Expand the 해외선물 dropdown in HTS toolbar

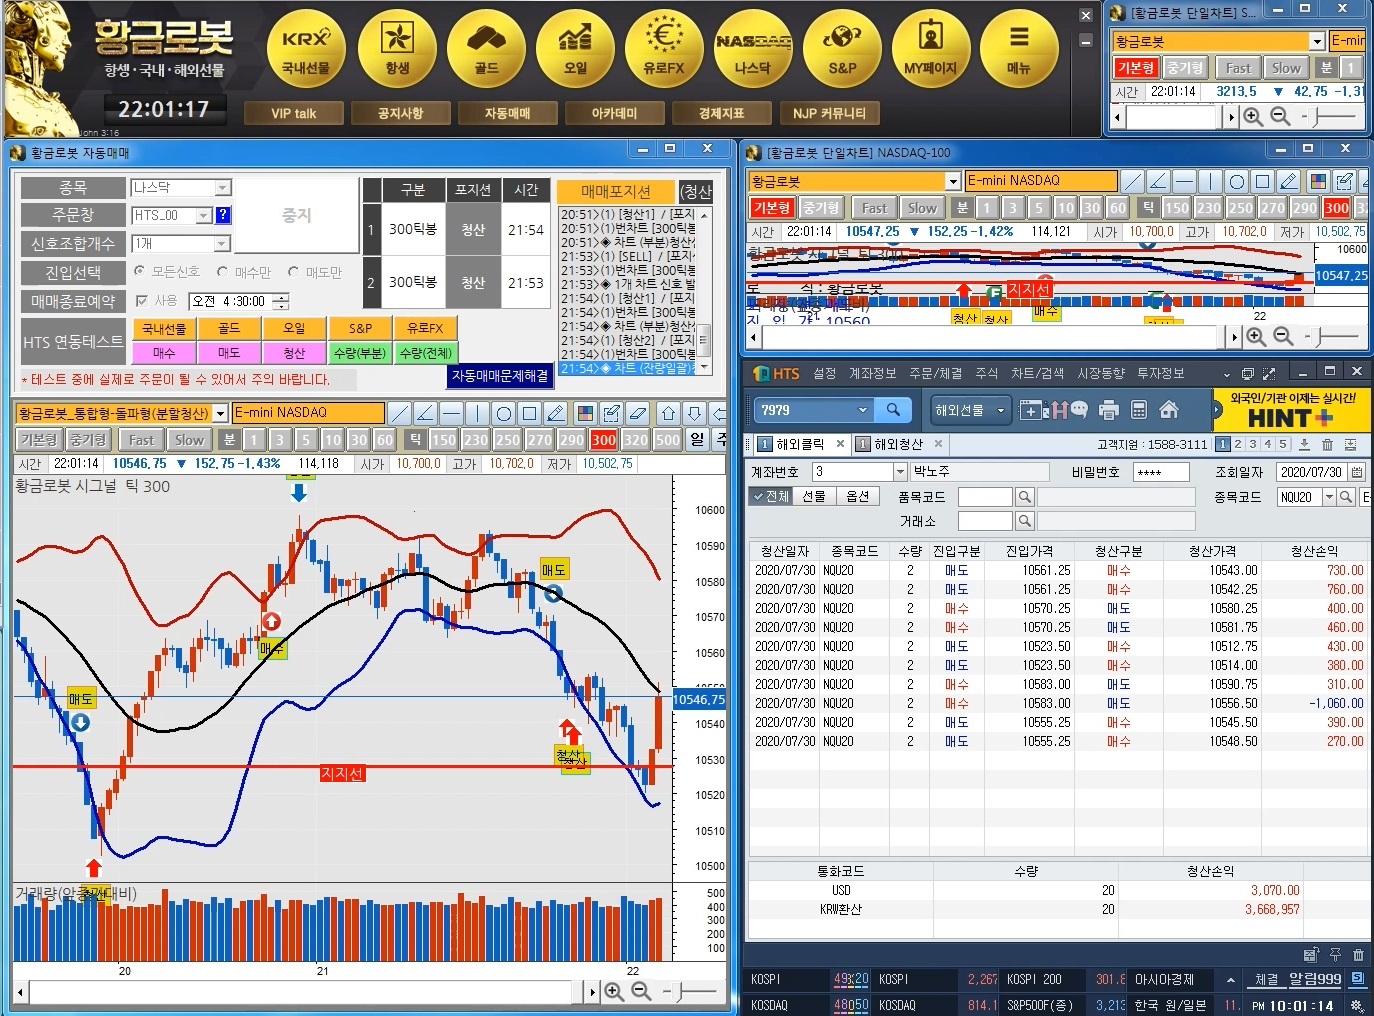pos(1000,410)
